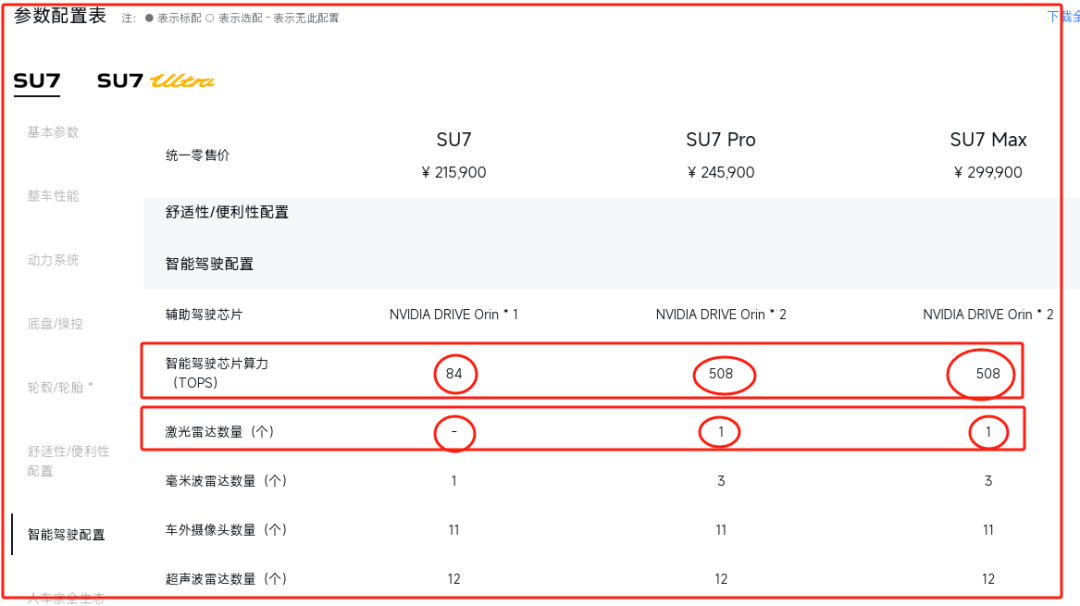
Task: Click the 参数配置表 page title
Action: tap(60, 16)
